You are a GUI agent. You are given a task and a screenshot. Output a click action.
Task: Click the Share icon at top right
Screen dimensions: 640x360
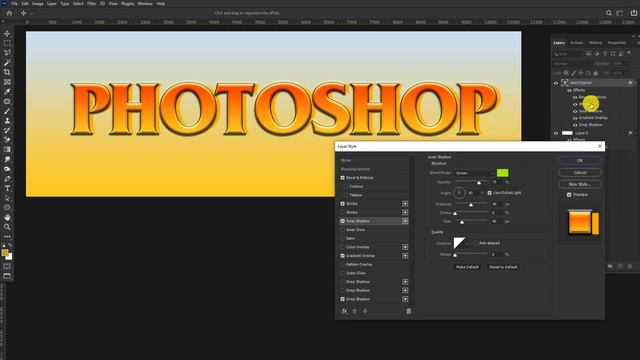click(x=634, y=13)
